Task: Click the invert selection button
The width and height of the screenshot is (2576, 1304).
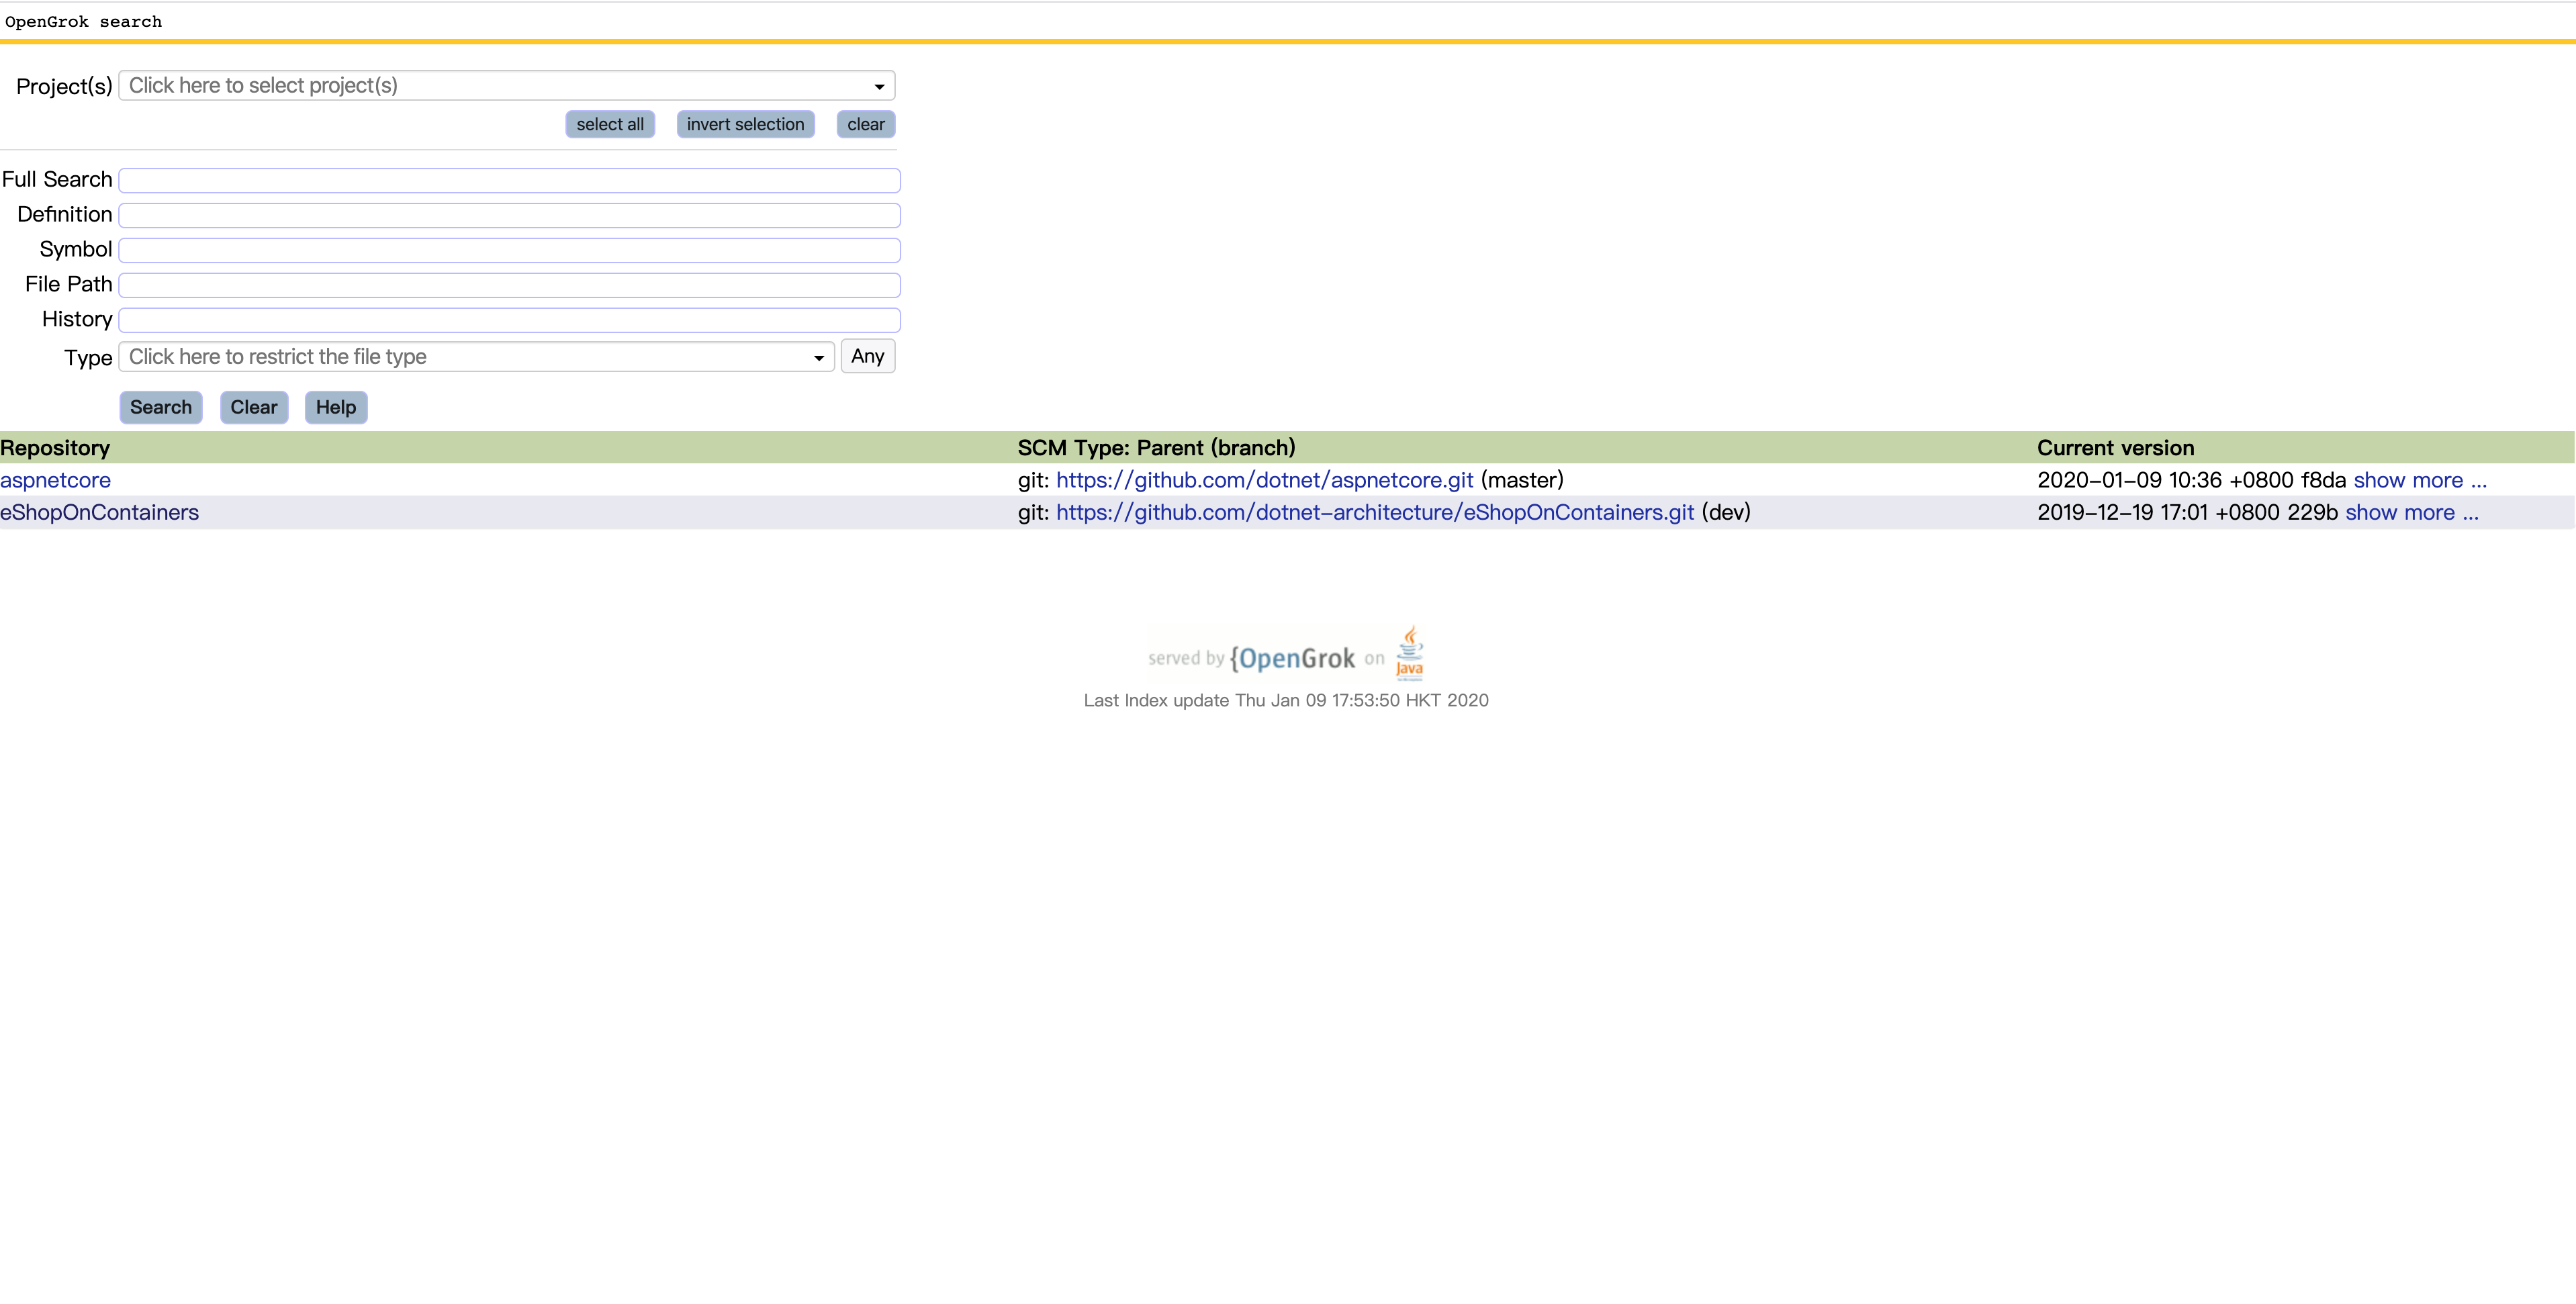Action: tap(745, 124)
